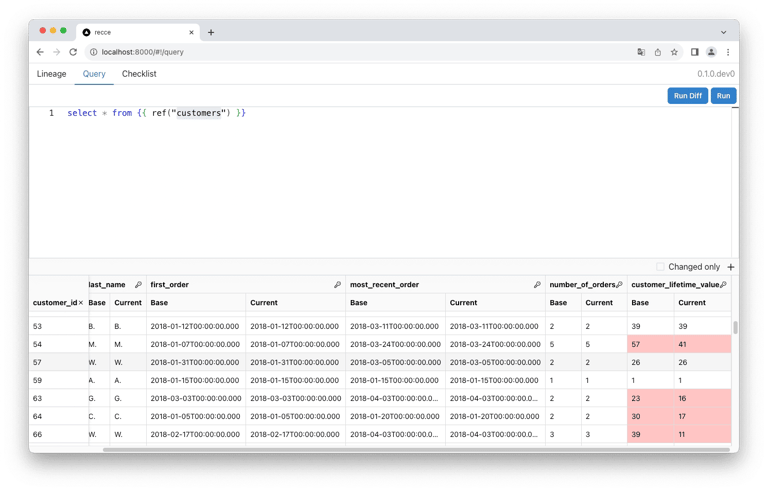Switch to the Lineage tab
This screenshot has height=491, width=768.
(51, 74)
